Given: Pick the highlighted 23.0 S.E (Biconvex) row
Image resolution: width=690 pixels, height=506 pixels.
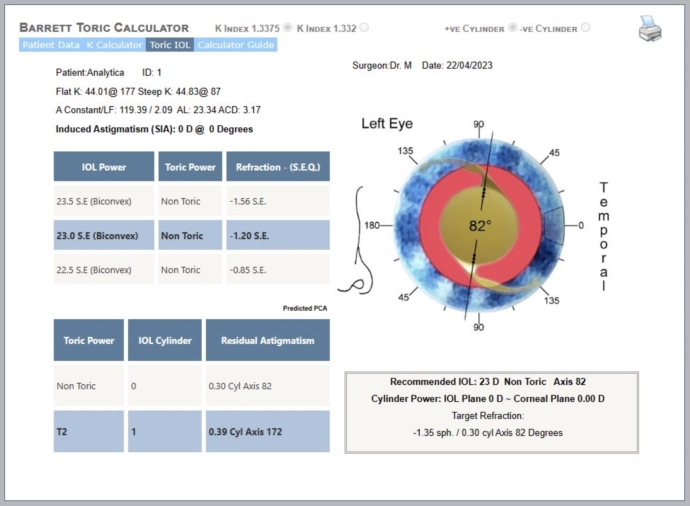Looking at the screenshot, I should click(104, 236).
